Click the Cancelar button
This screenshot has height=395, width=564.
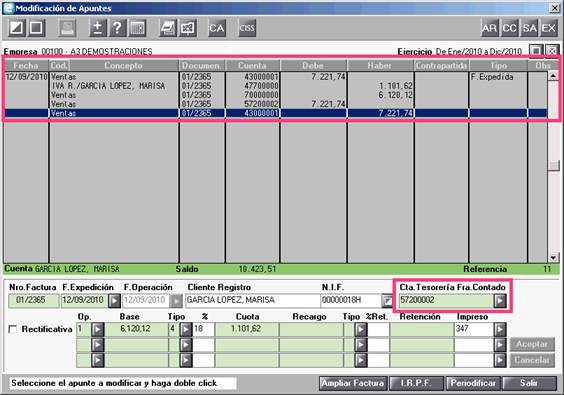pyautogui.click(x=532, y=360)
